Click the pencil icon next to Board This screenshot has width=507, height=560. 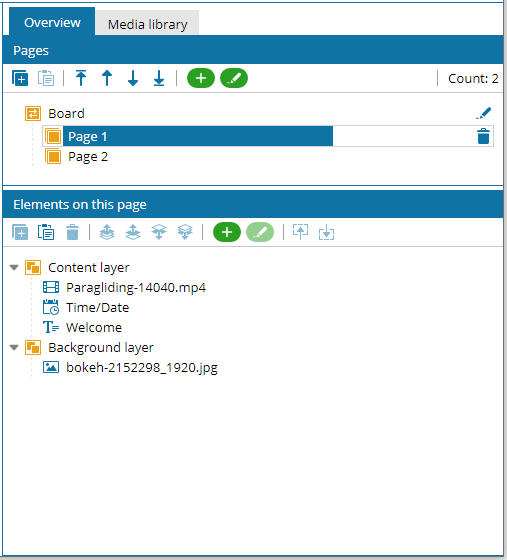click(x=483, y=113)
